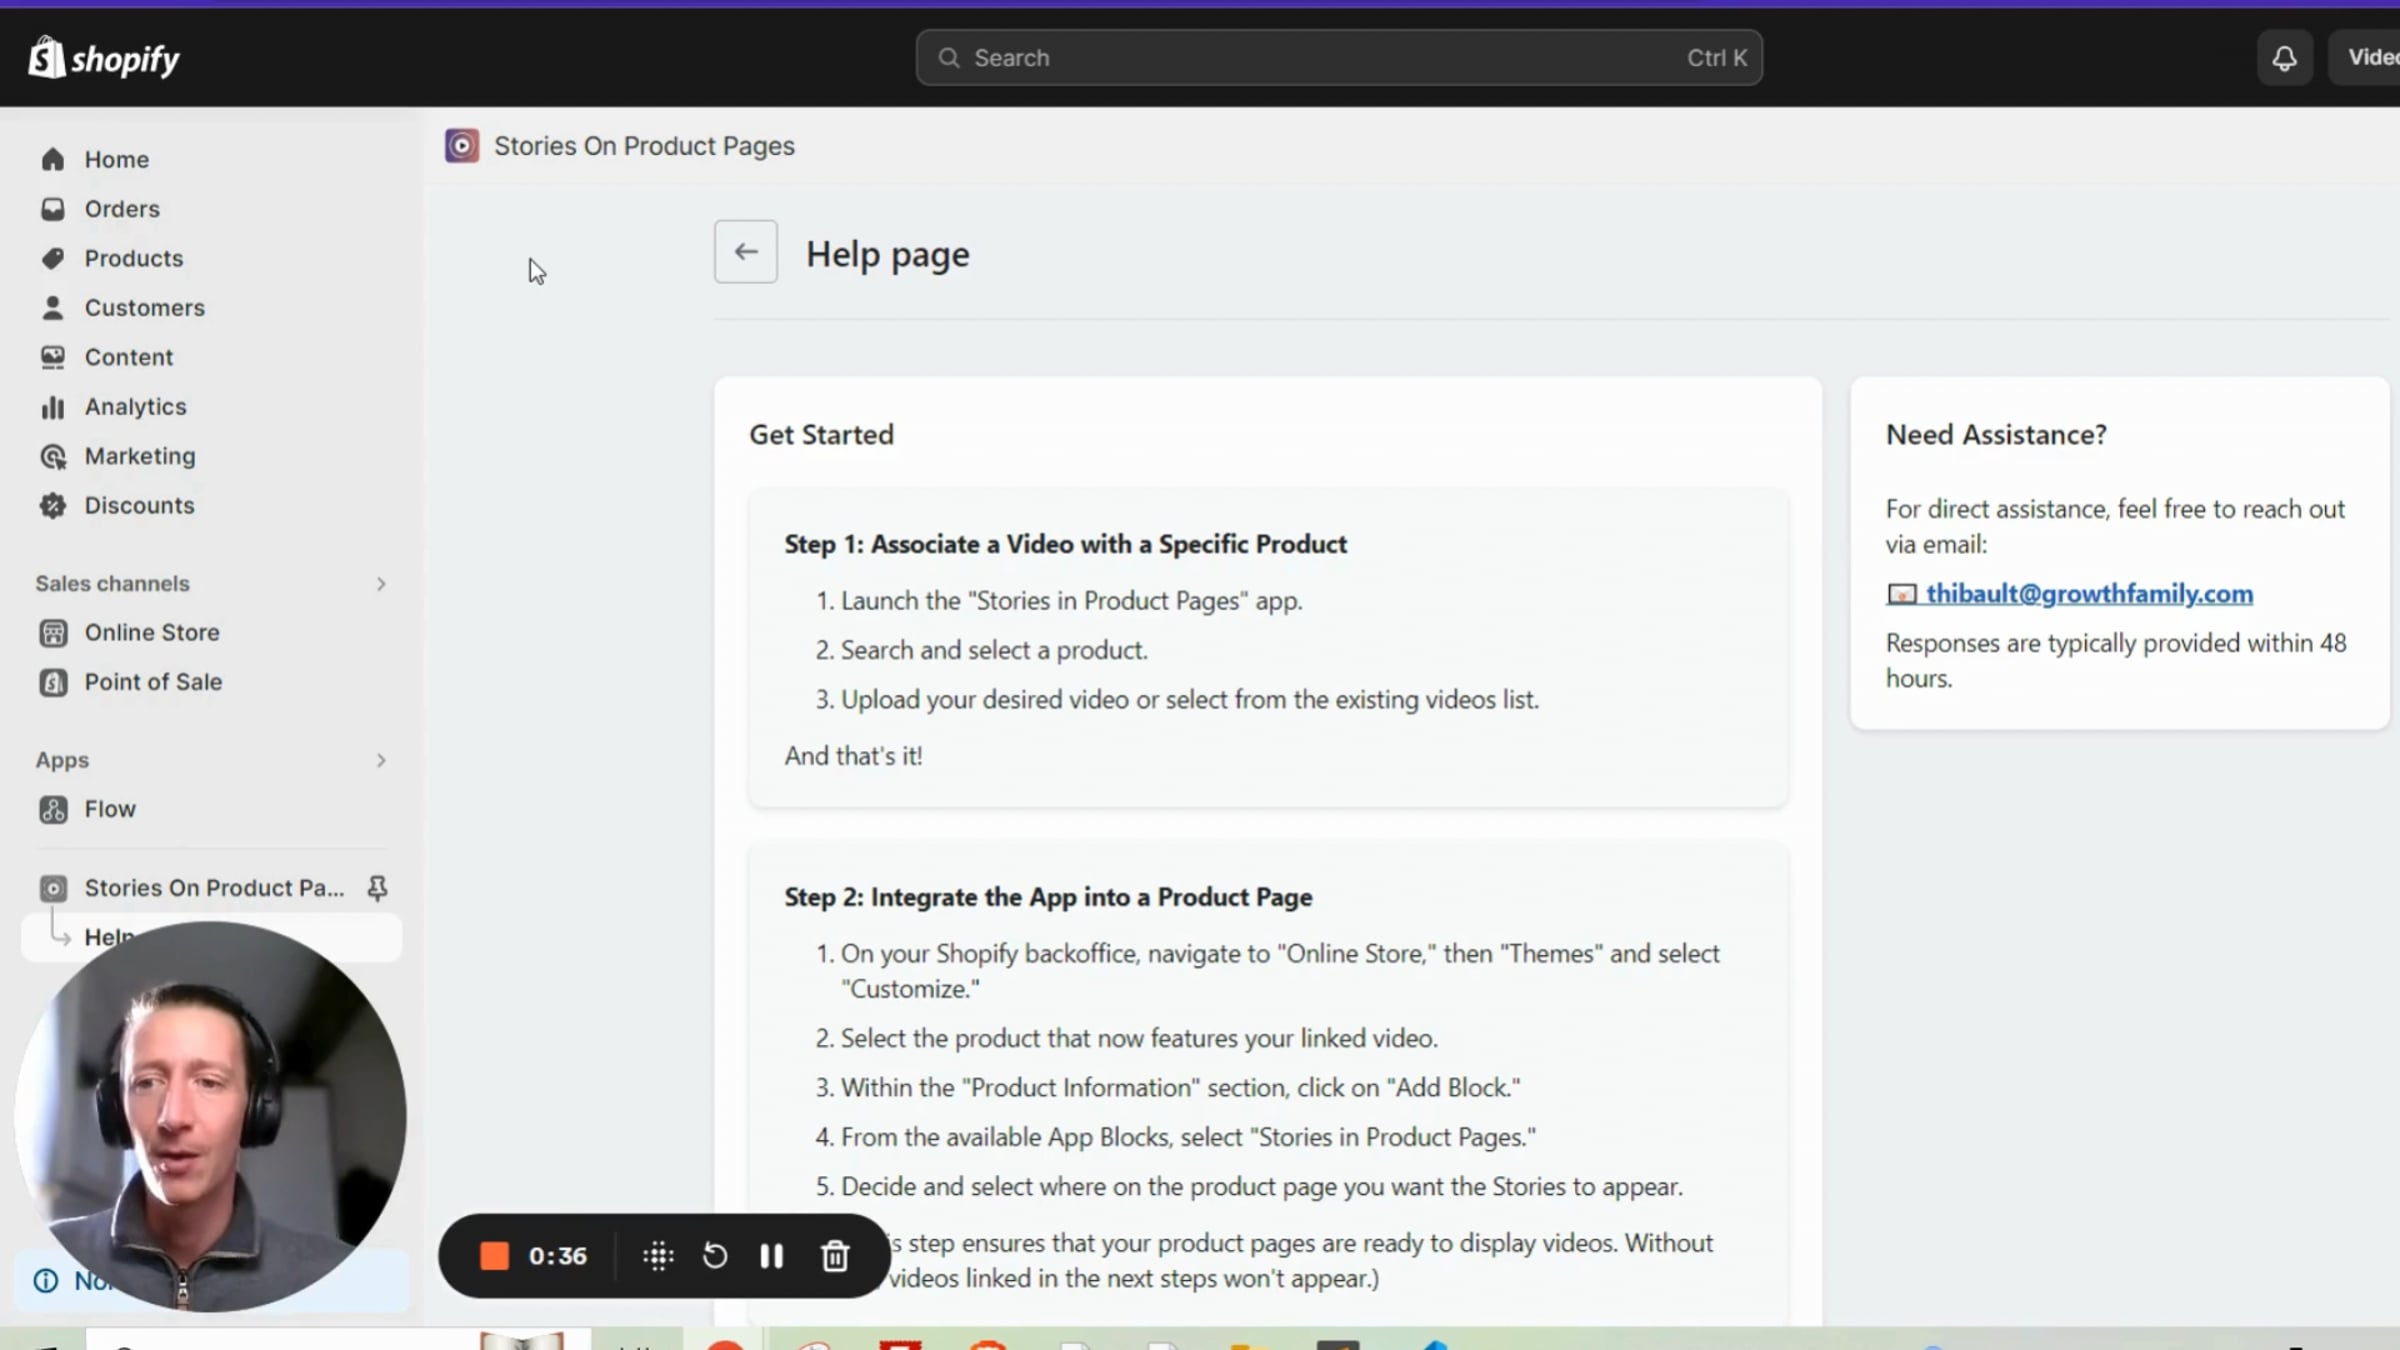Open Stories On Product Pages app
The image size is (2400, 1350).
tap(215, 888)
